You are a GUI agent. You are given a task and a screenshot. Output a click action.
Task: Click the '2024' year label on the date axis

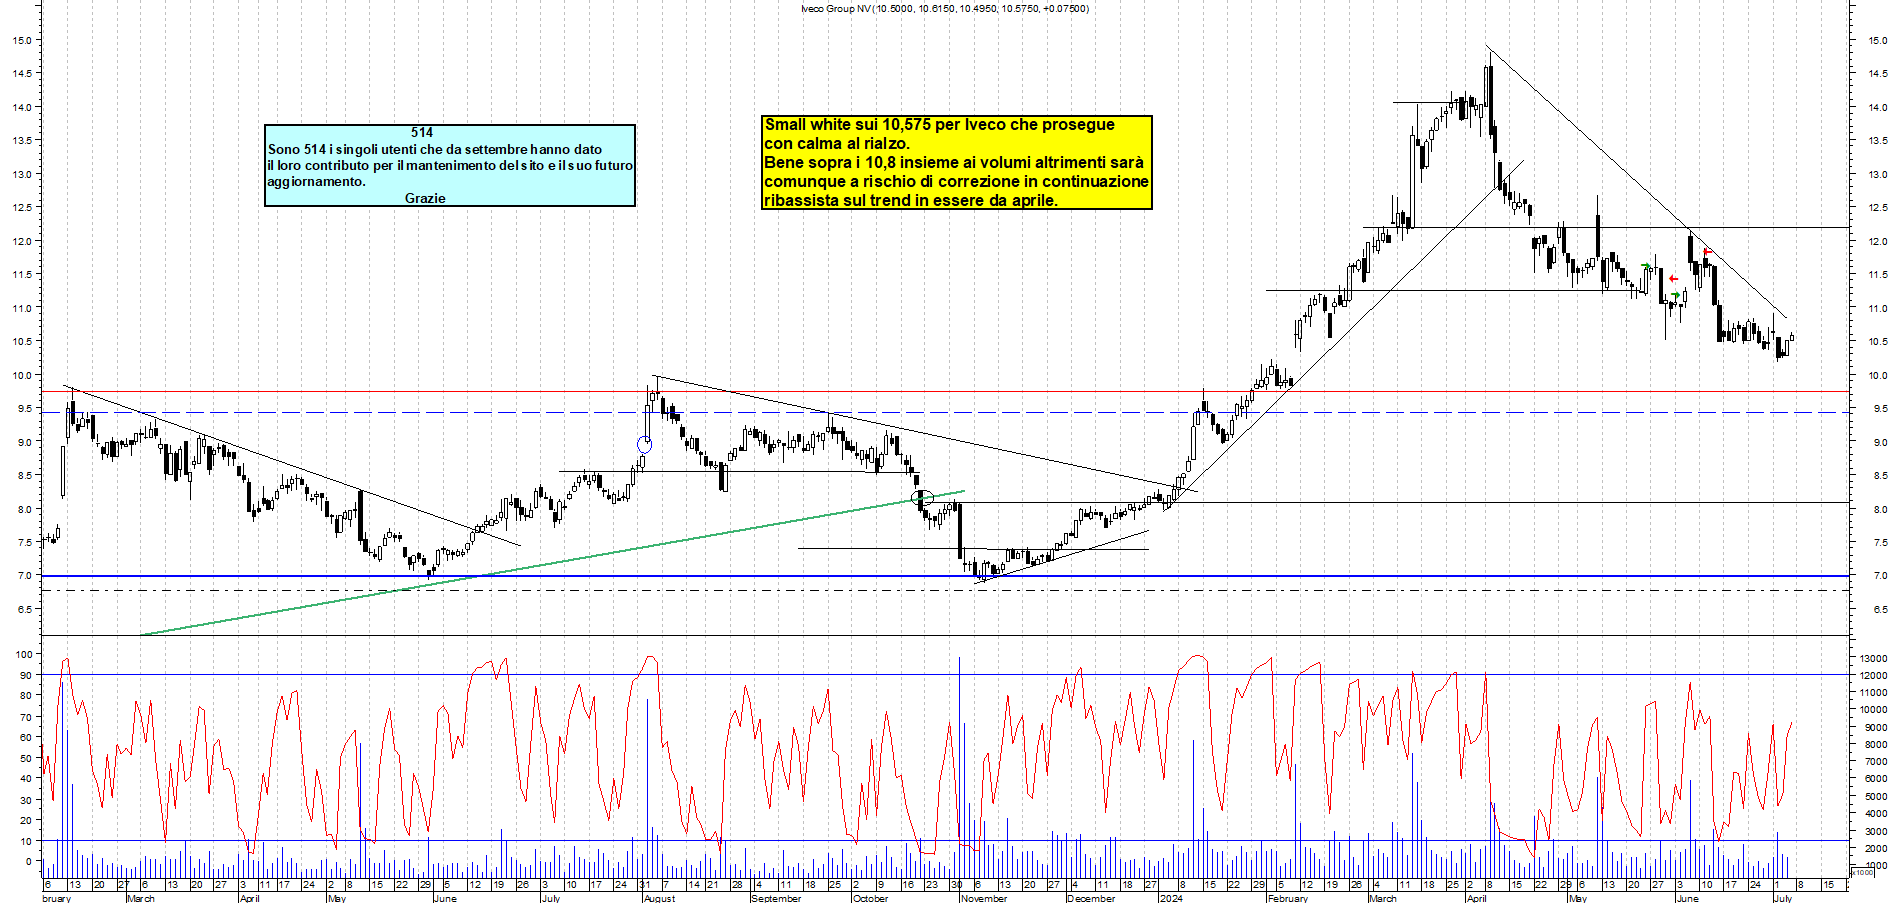pyautogui.click(x=1170, y=898)
